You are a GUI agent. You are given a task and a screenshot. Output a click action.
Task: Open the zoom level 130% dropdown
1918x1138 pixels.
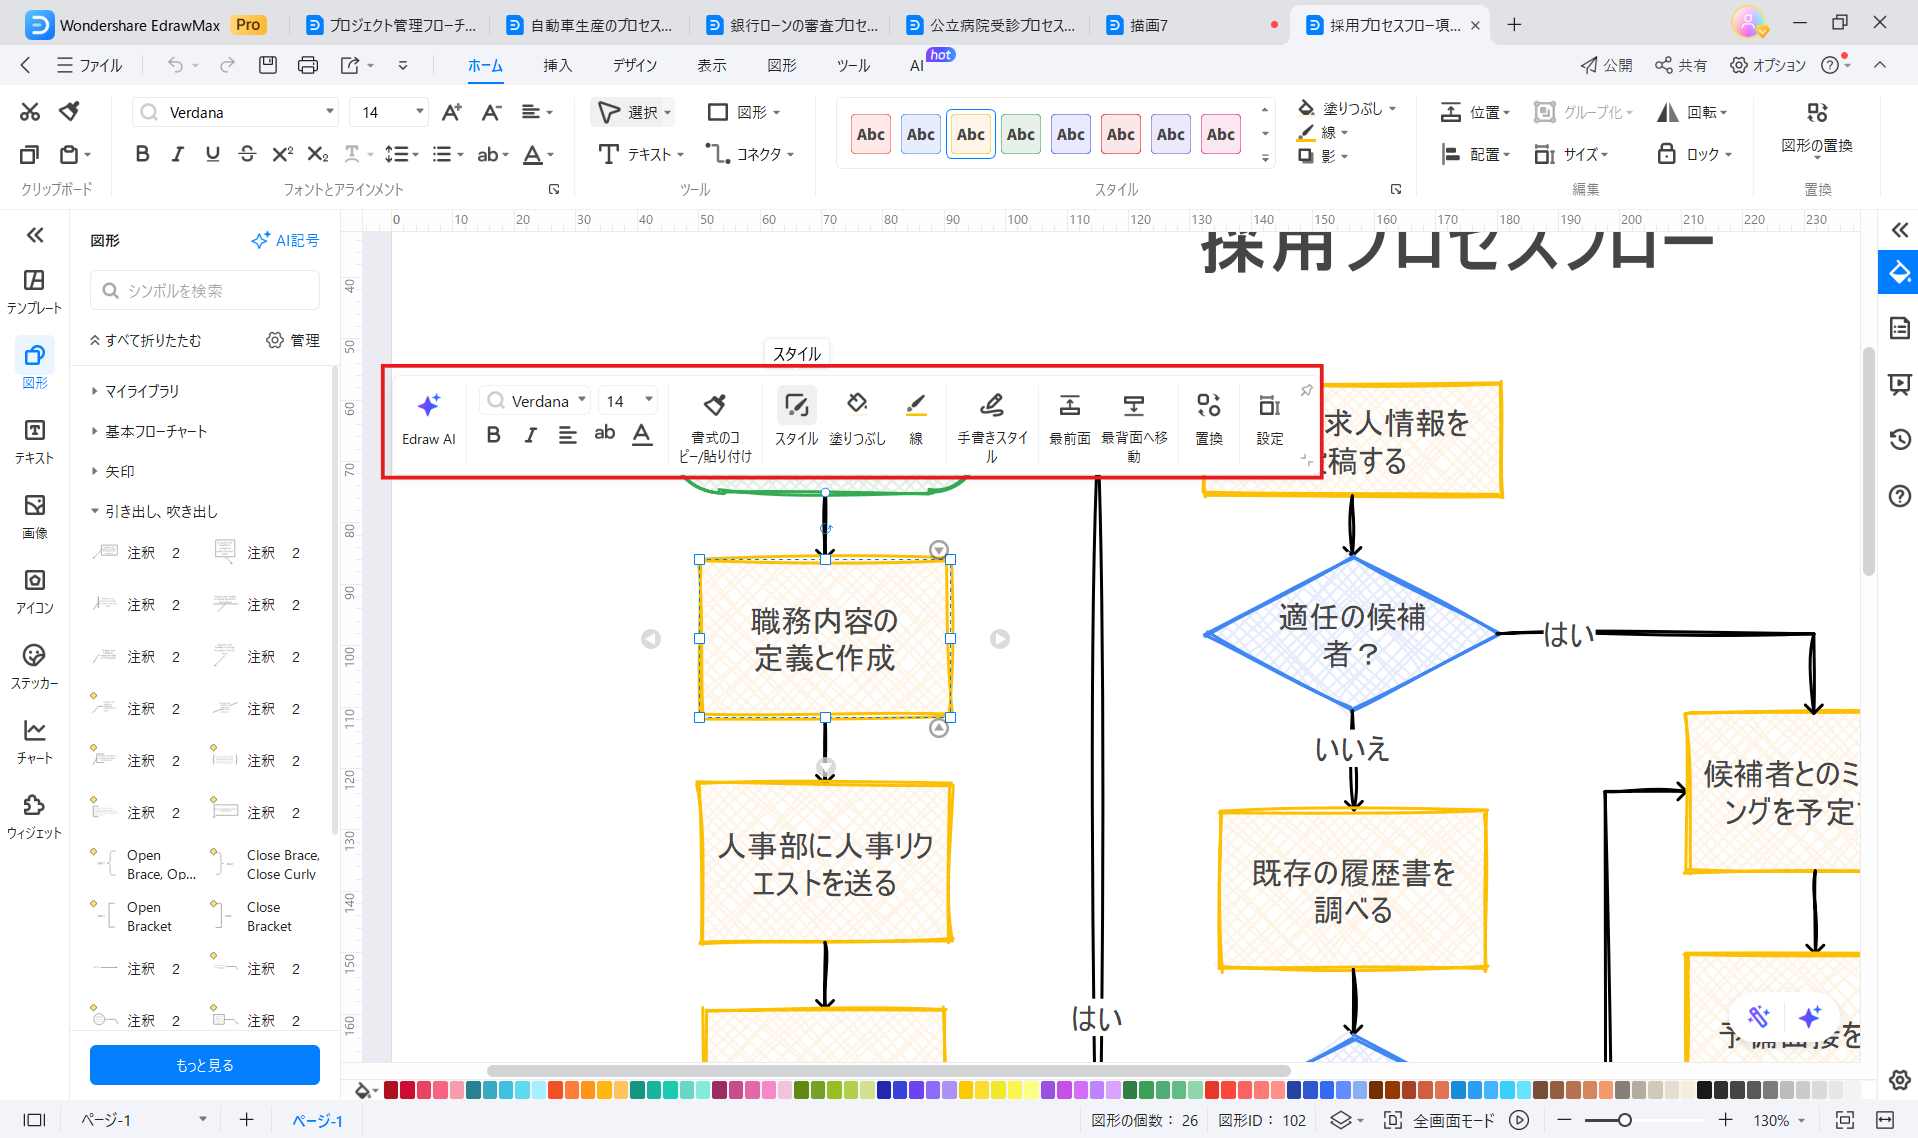tap(1779, 1120)
